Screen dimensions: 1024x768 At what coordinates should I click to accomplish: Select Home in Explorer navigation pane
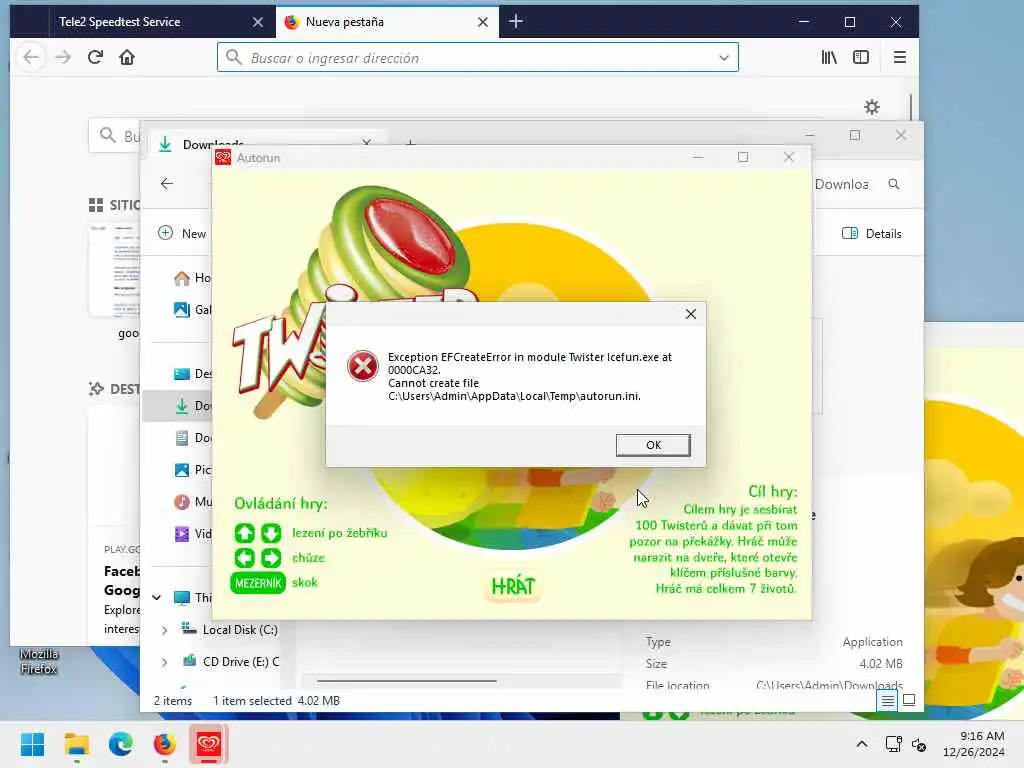click(193, 278)
